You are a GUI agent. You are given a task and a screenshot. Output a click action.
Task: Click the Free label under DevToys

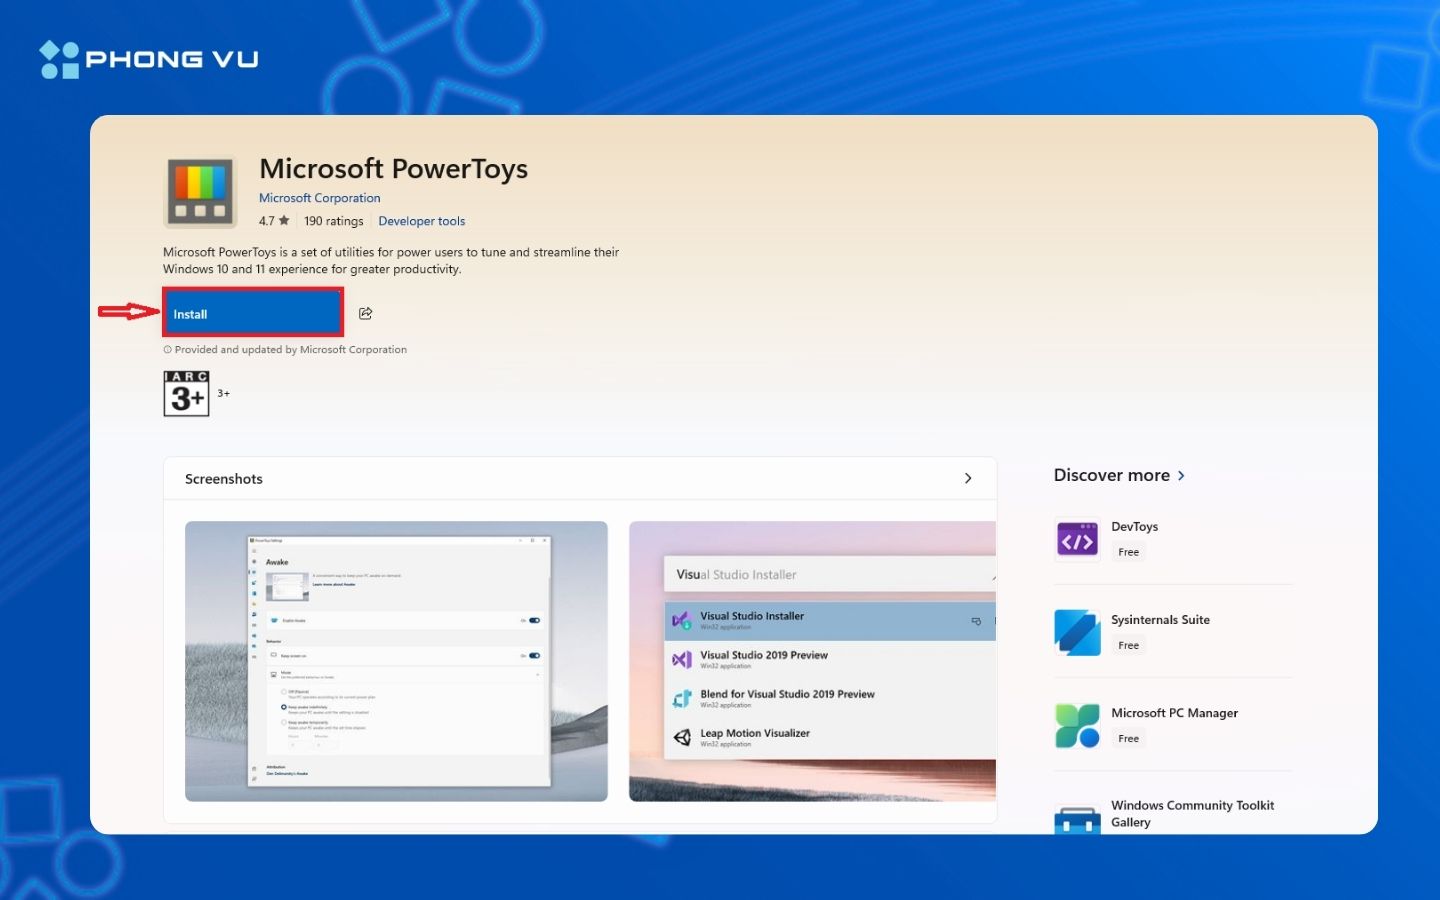click(x=1128, y=552)
